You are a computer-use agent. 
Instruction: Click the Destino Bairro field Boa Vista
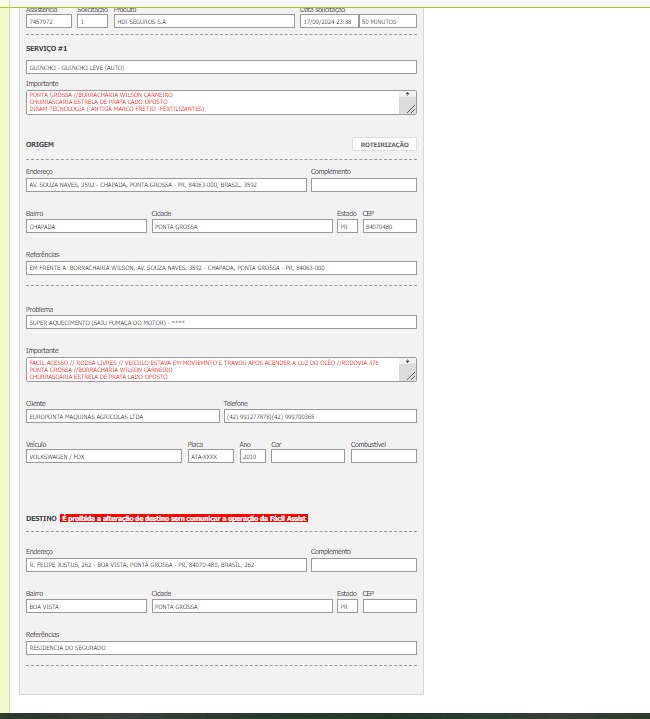[86, 606]
